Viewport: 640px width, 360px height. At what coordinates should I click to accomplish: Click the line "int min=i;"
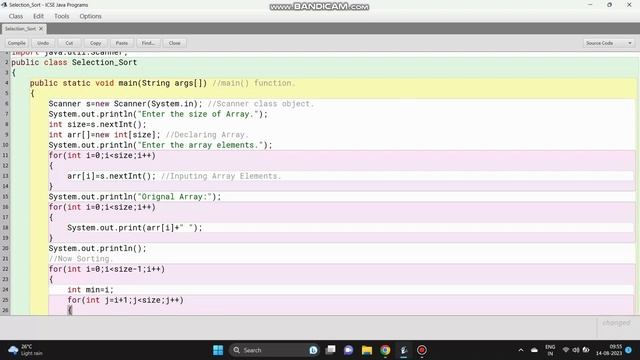90,290
